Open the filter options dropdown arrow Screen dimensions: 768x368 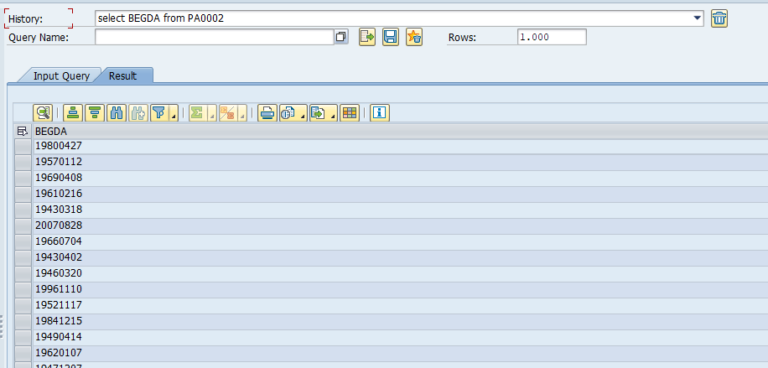(x=173, y=116)
